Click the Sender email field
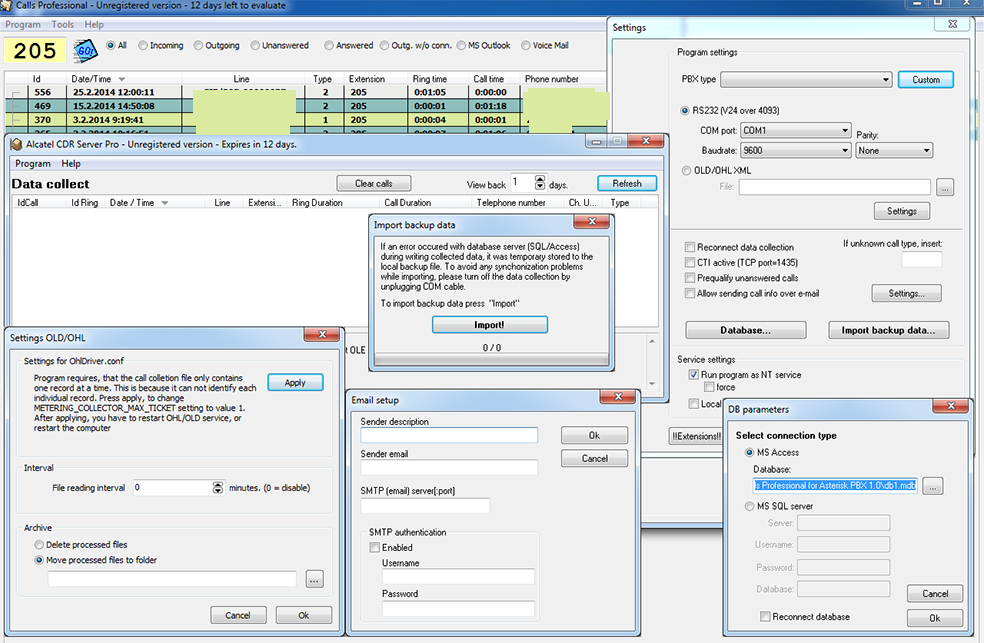Screen dimensions: 984x643 (449, 467)
